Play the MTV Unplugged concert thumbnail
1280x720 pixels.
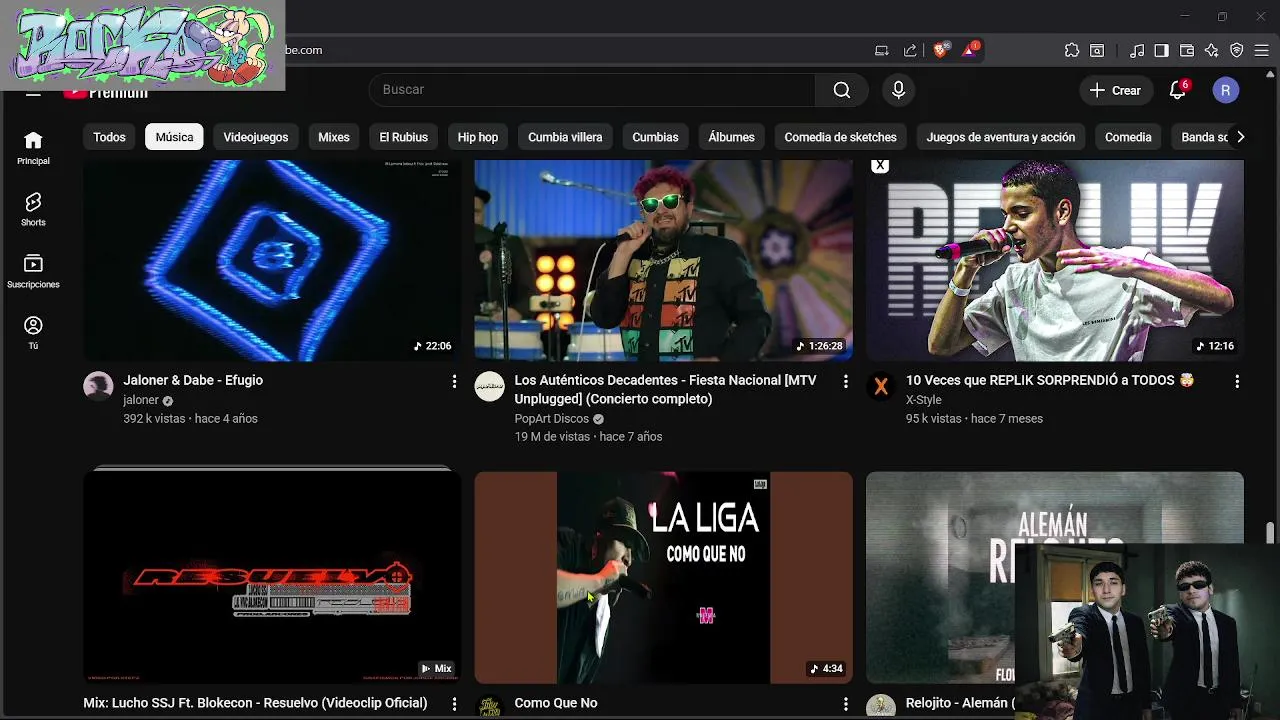coord(663,260)
